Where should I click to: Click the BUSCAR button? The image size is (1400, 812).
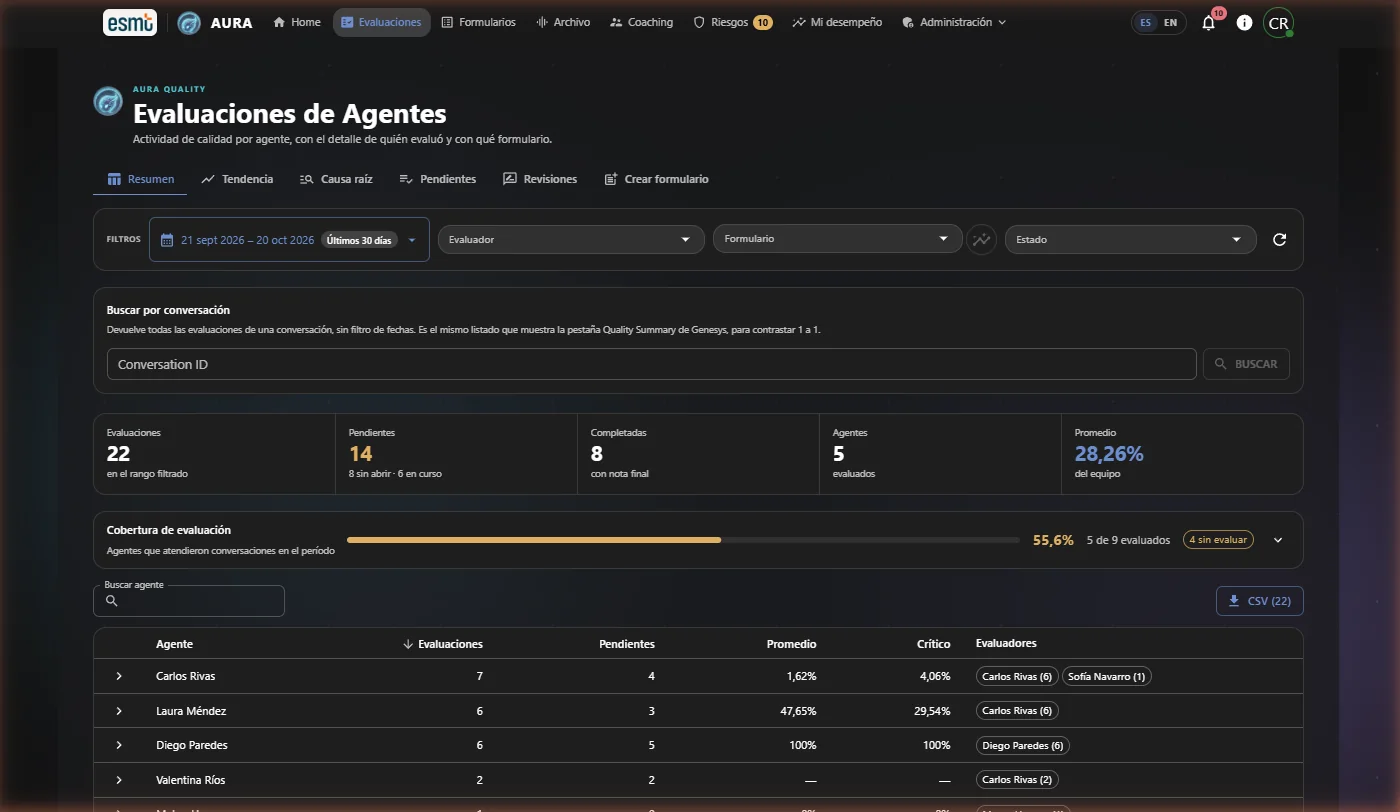click(1246, 364)
